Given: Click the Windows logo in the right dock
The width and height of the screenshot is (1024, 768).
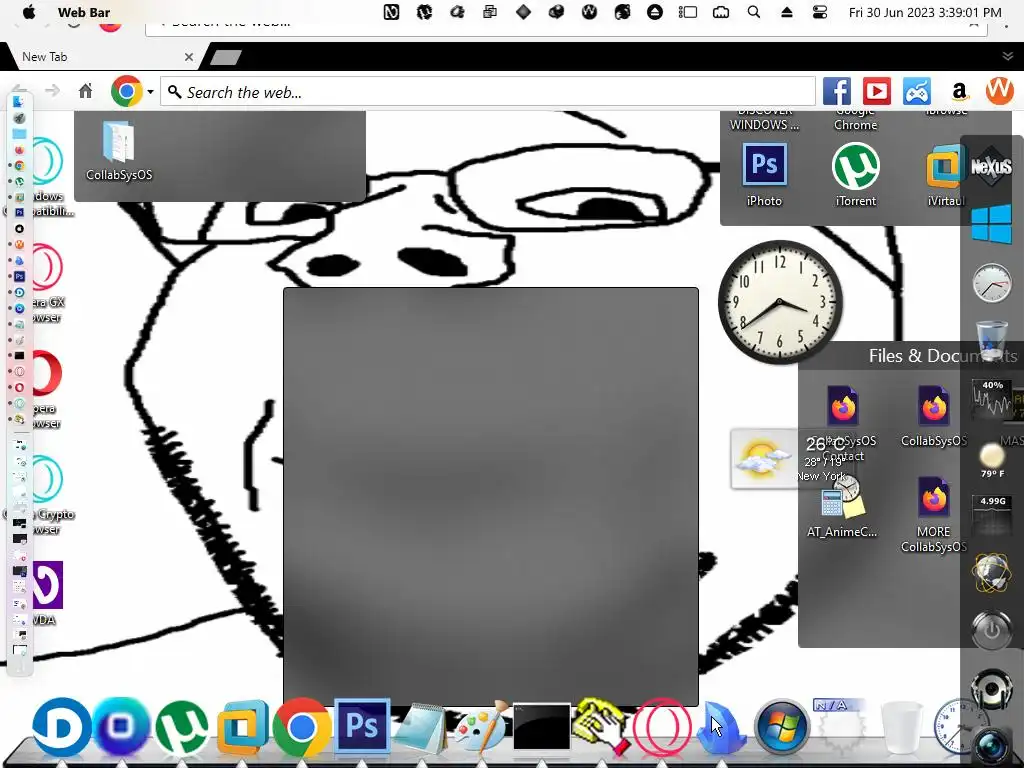Looking at the screenshot, I should pos(991,224).
